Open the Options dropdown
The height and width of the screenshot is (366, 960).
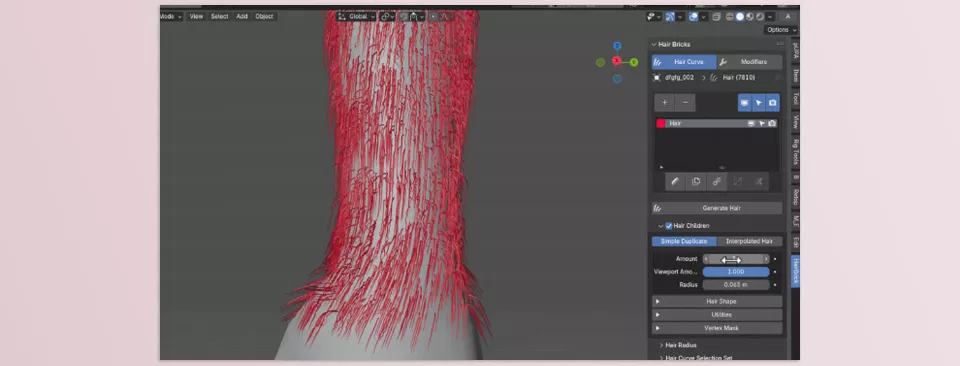pos(781,29)
